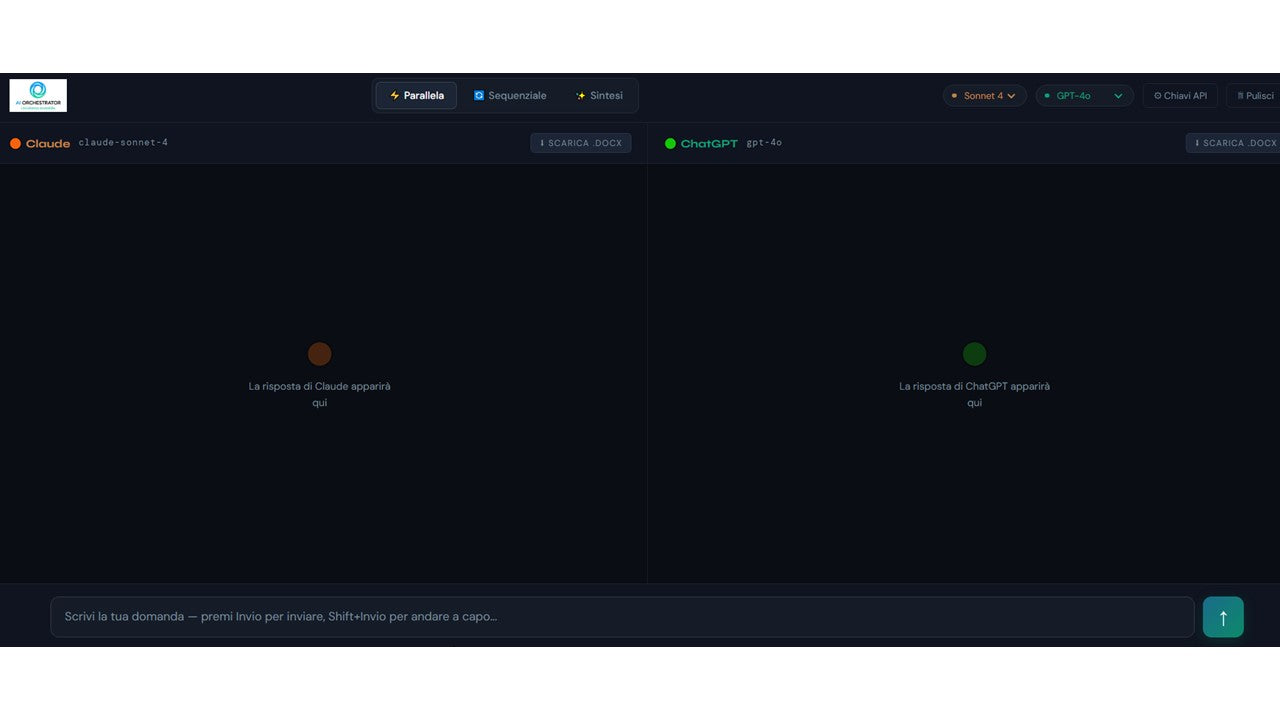Expand the chevron next to GPT-4o

(1117, 95)
